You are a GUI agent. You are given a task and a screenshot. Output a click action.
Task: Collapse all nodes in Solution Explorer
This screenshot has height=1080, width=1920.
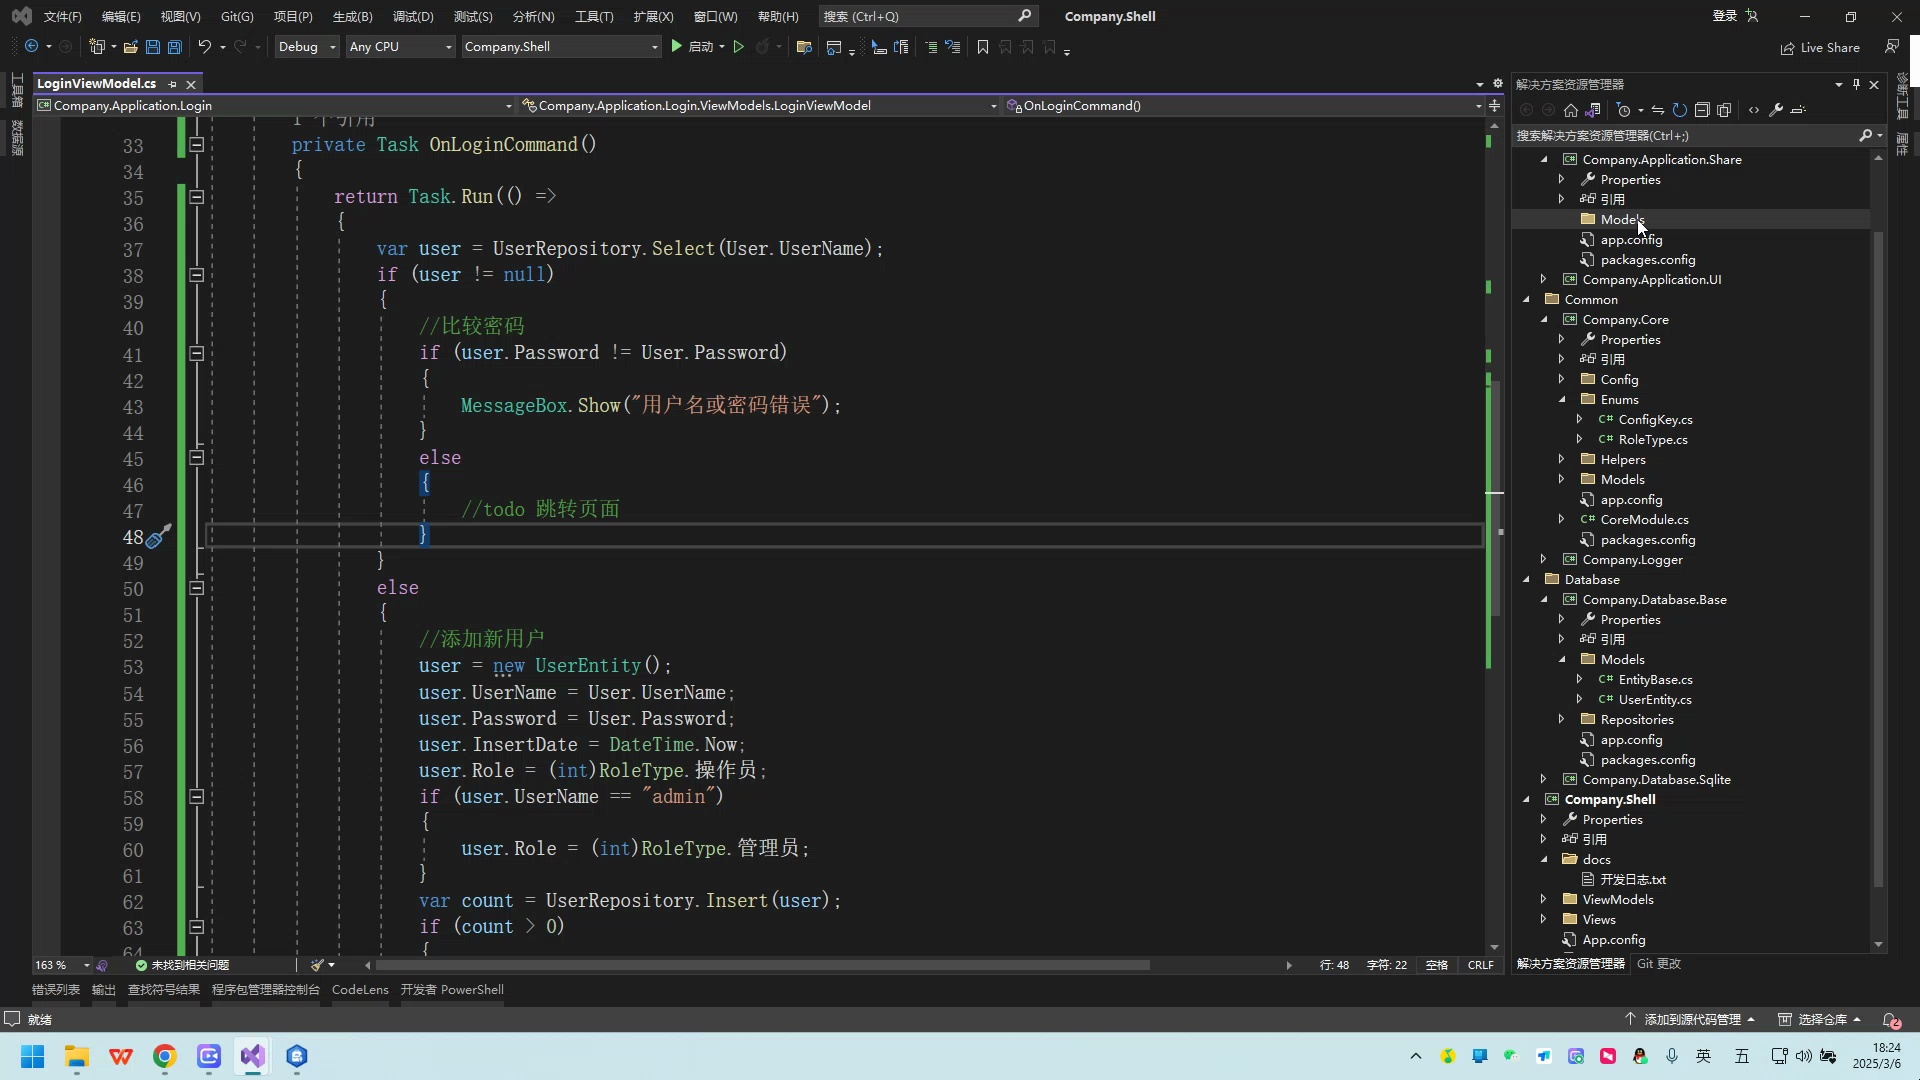coord(1702,110)
